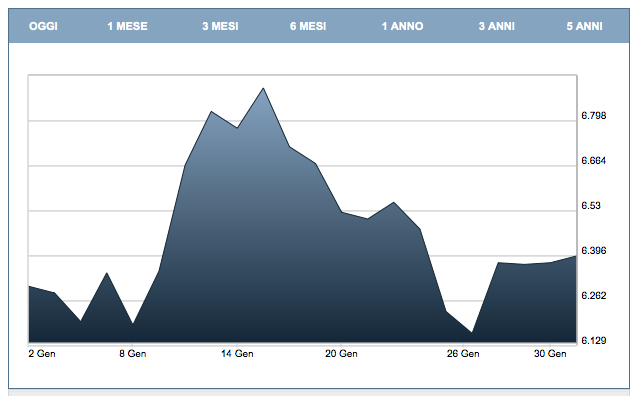Click the small peak between 2 and 8 Gen

point(106,273)
